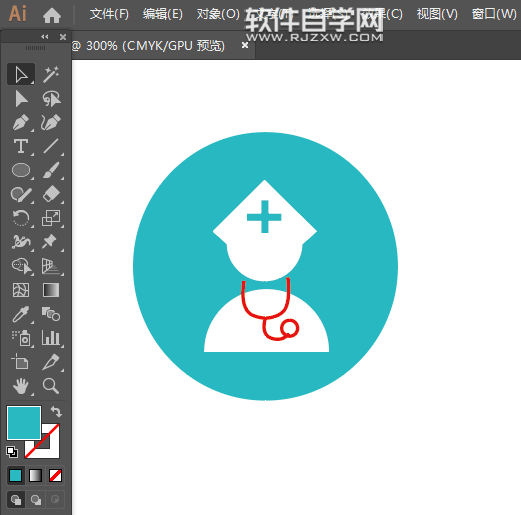Select the Lasso tool
The width and height of the screenshot is (521, 515).
(x=51, y=99)
